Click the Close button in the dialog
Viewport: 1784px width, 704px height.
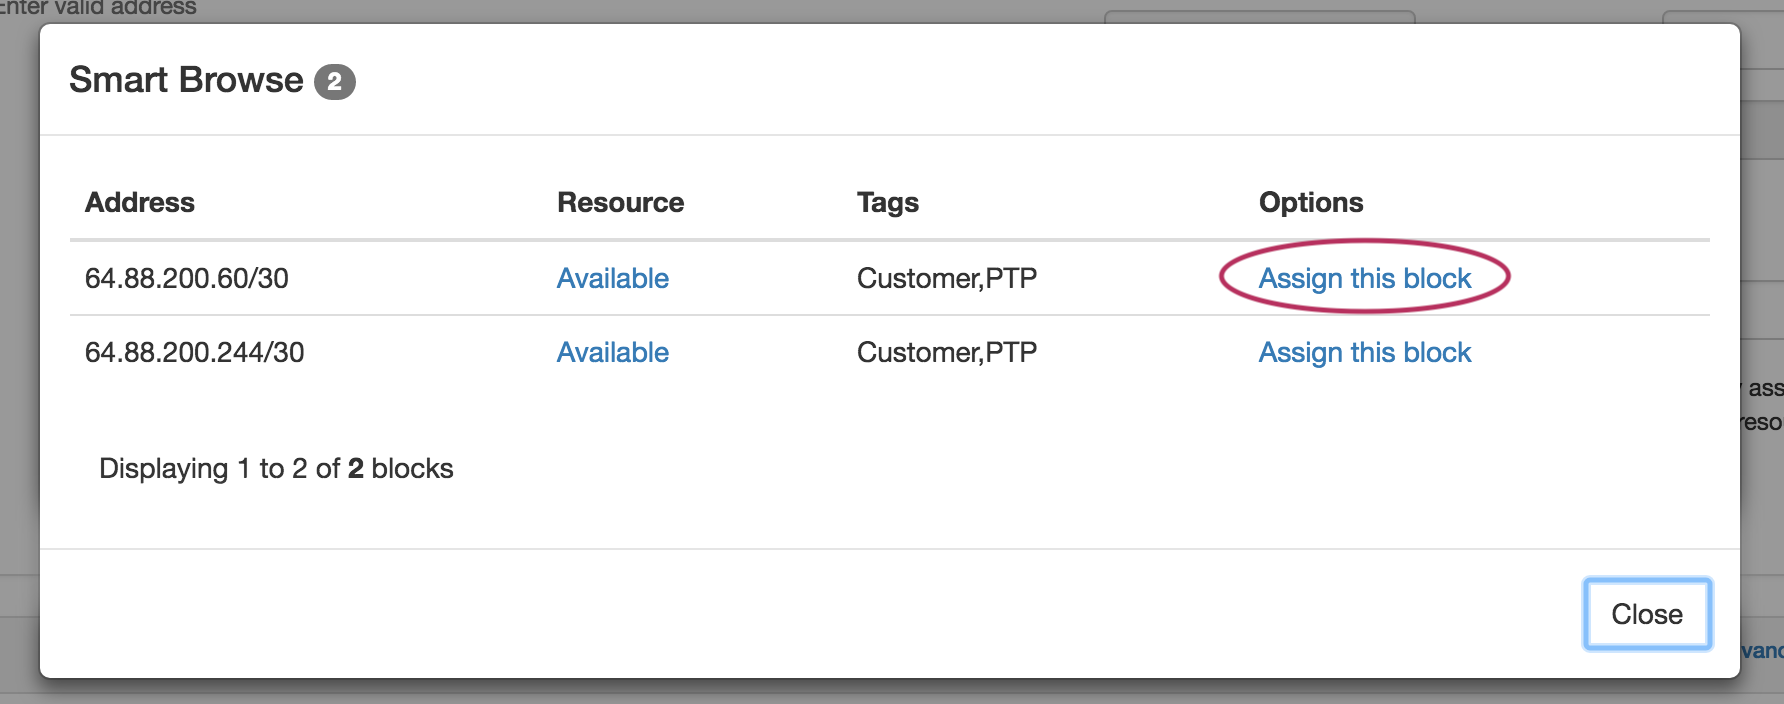(1646, 614)
